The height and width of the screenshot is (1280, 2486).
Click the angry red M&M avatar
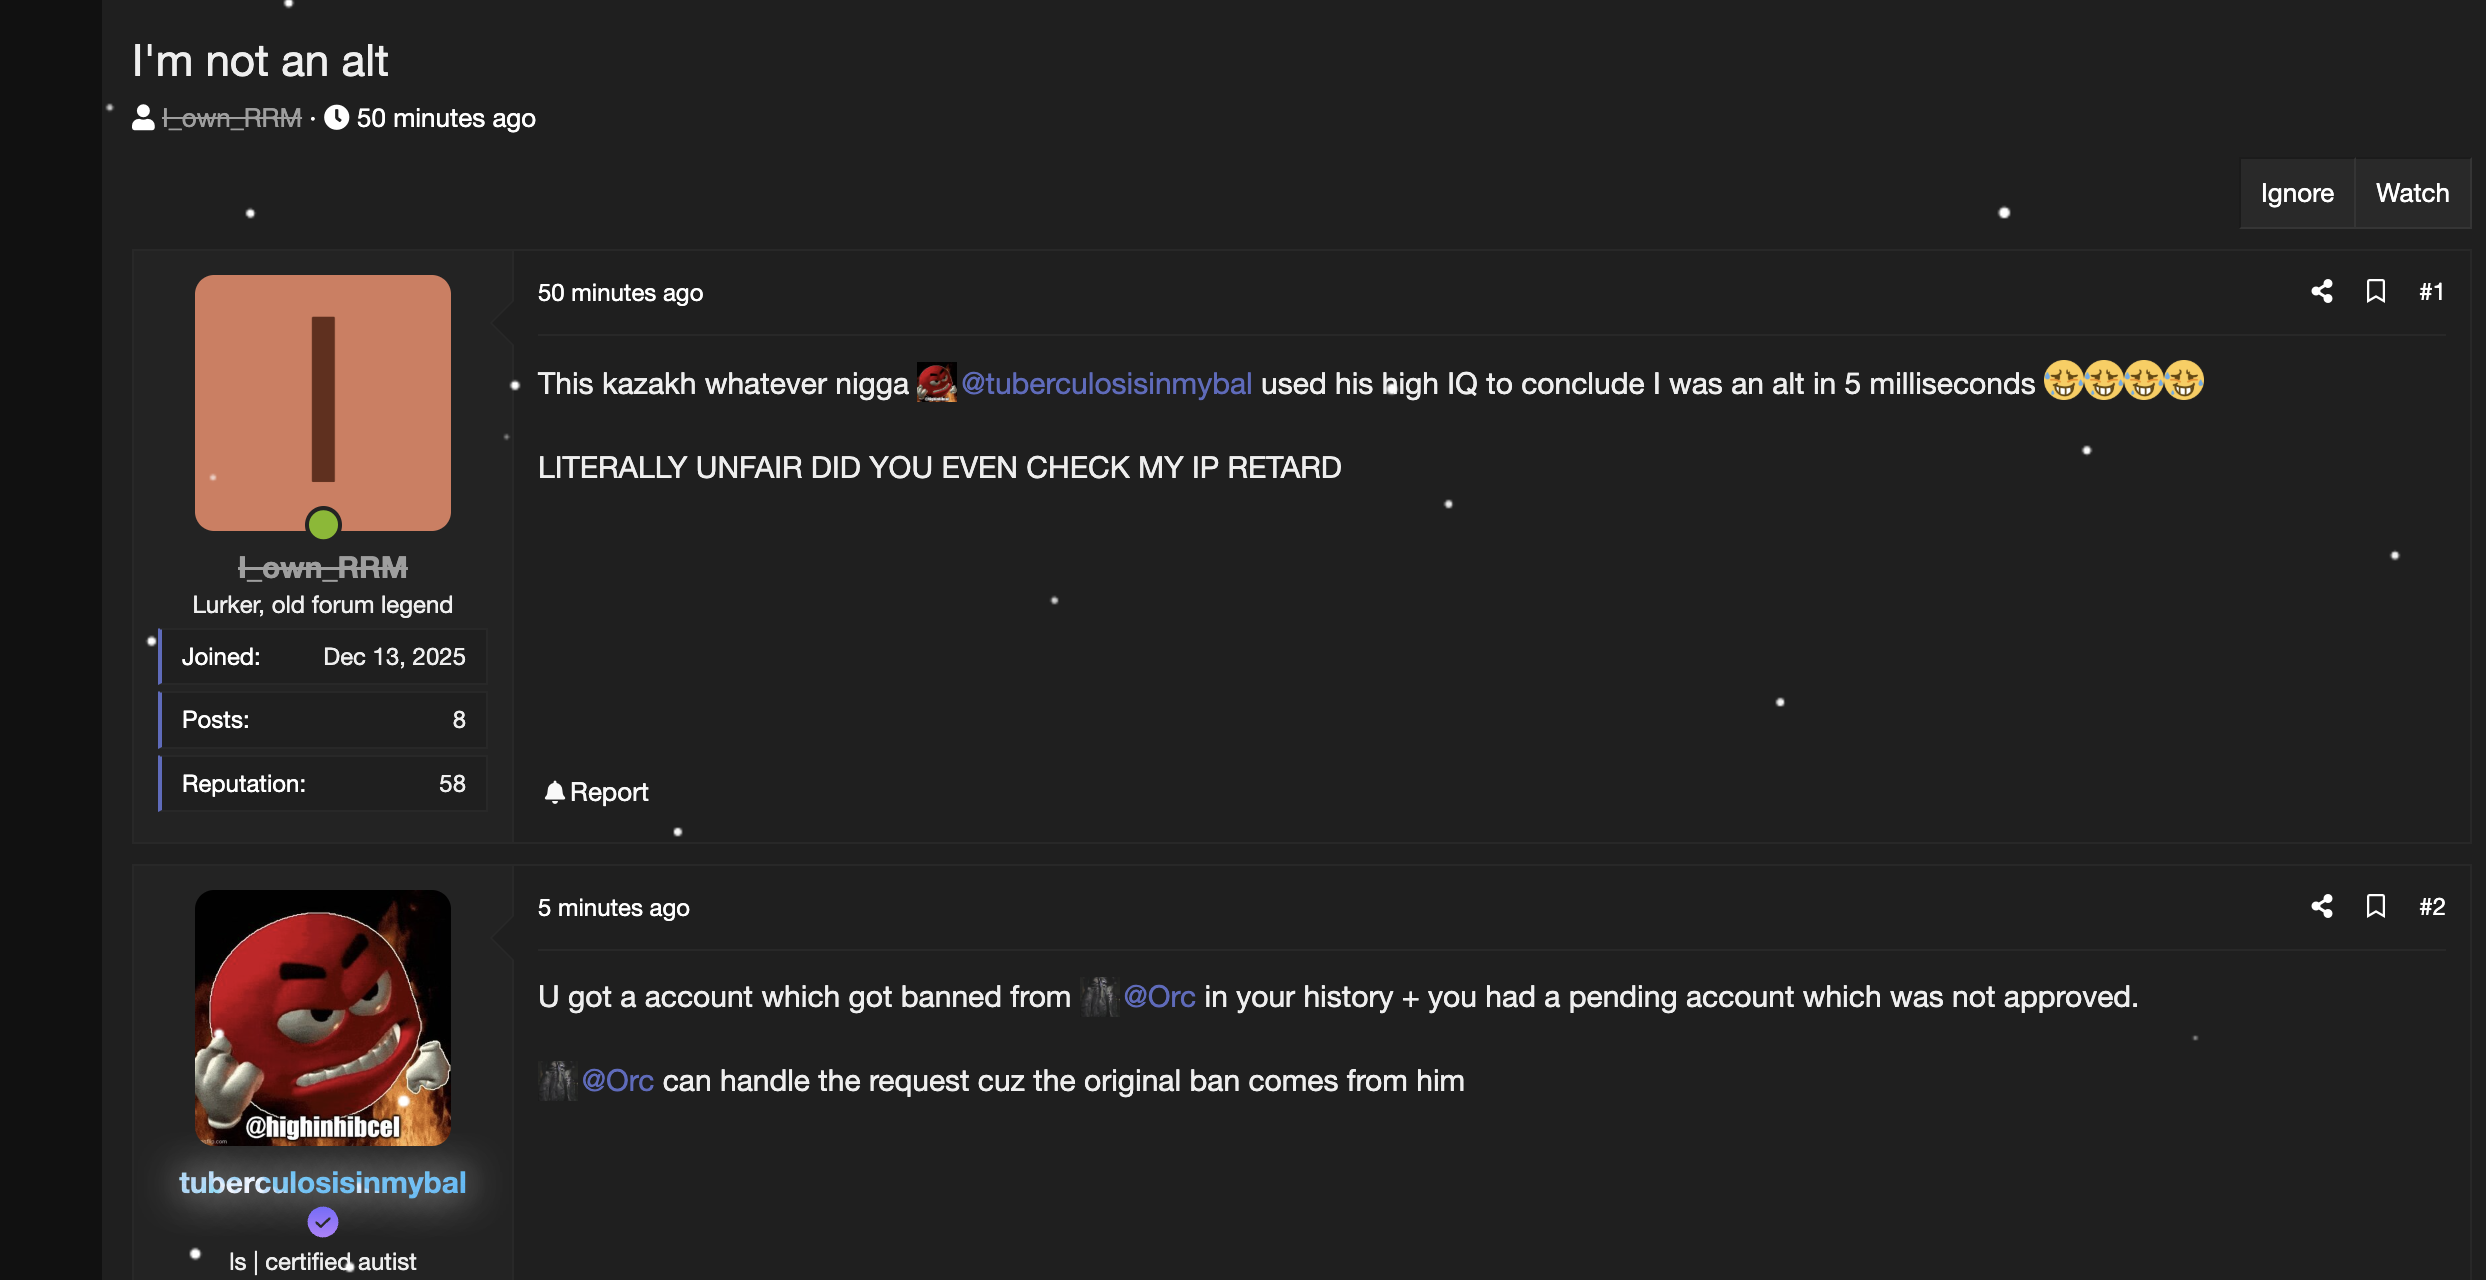tap(323, 1018)
